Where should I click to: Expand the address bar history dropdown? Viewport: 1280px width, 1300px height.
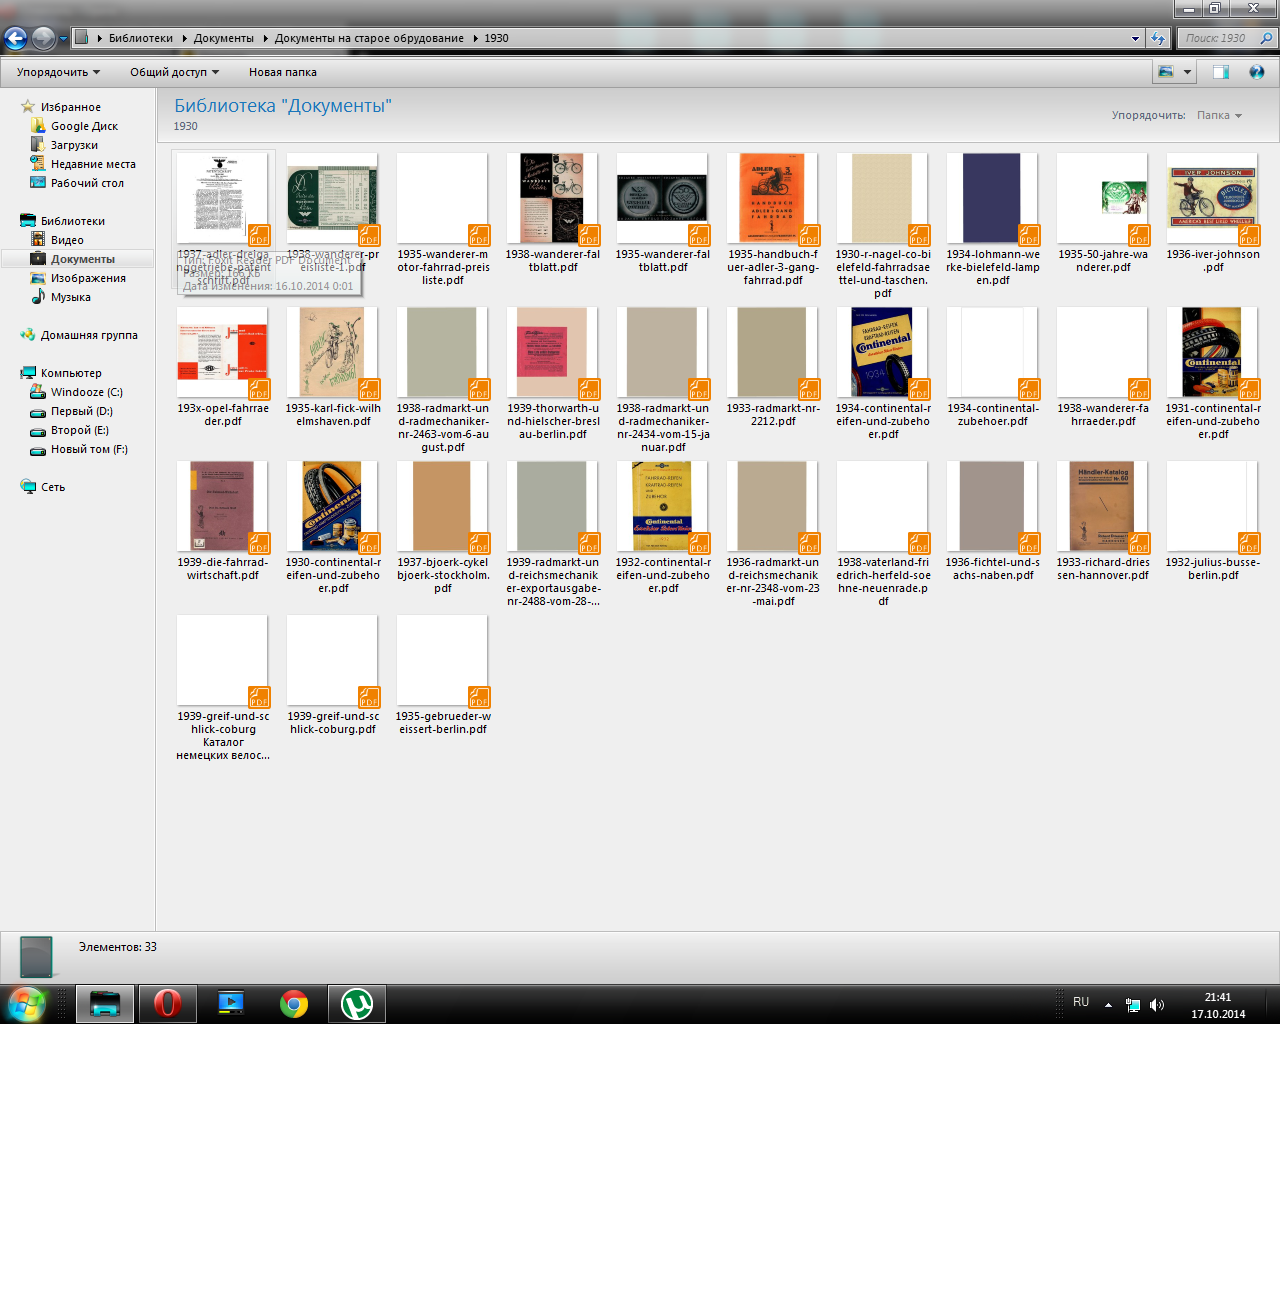(1135, 39)
